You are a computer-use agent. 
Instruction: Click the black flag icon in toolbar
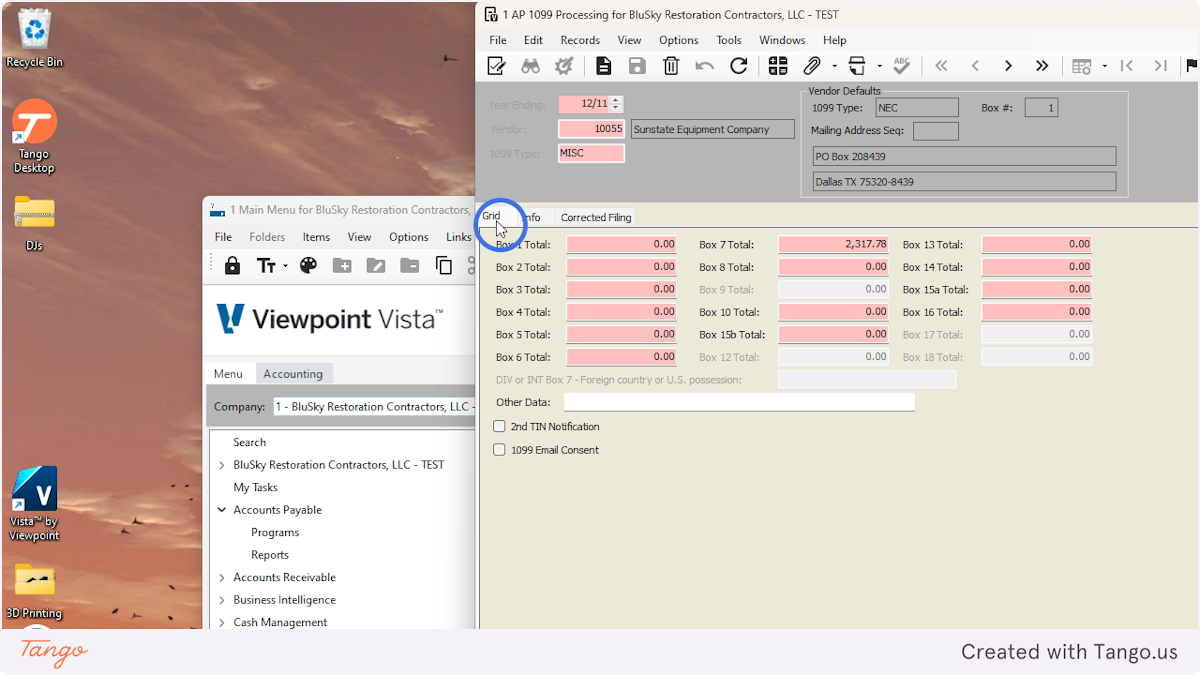(x=1192, y=66)
